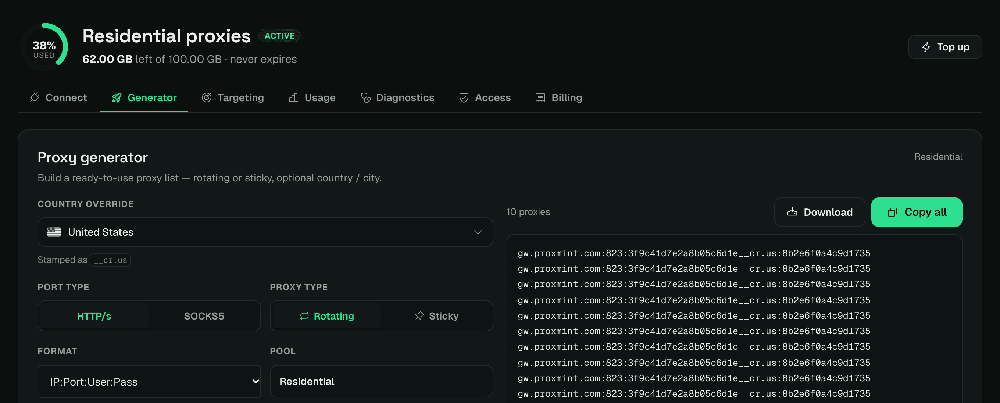The height and width of the screenshot is (403, 1000).
Task: Expand the country dropdown chevron
Action: click(x=478, y=232)
